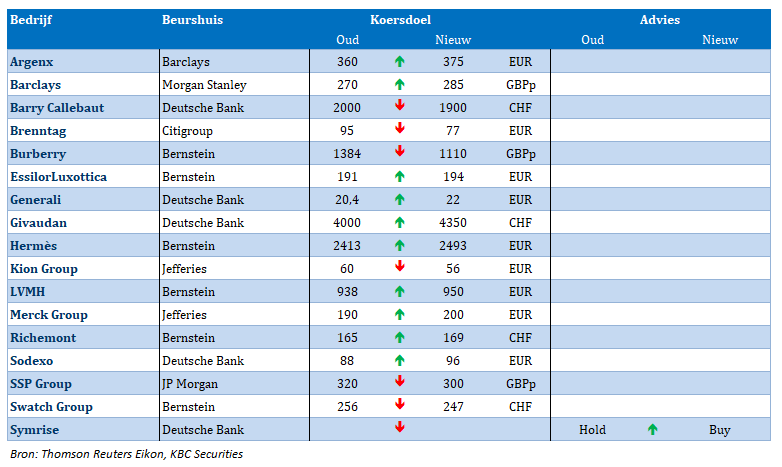
Task: Click the green up arrow in Merck Group row
Action: (399, 314)
